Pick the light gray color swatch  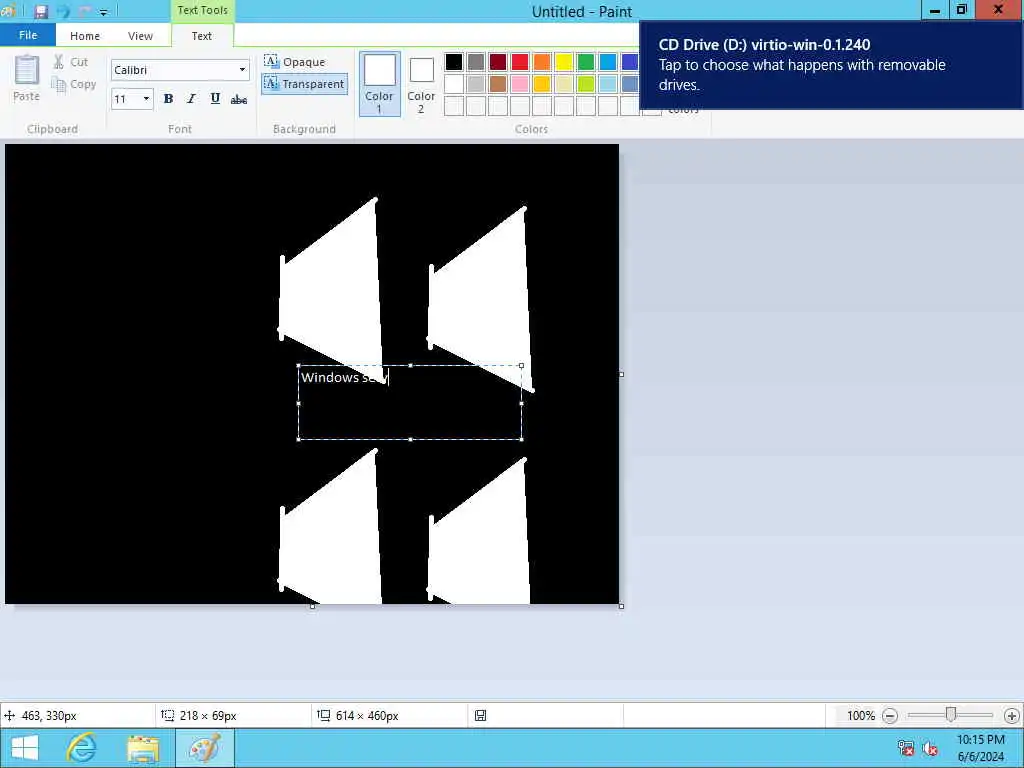(x=475, y=84)
